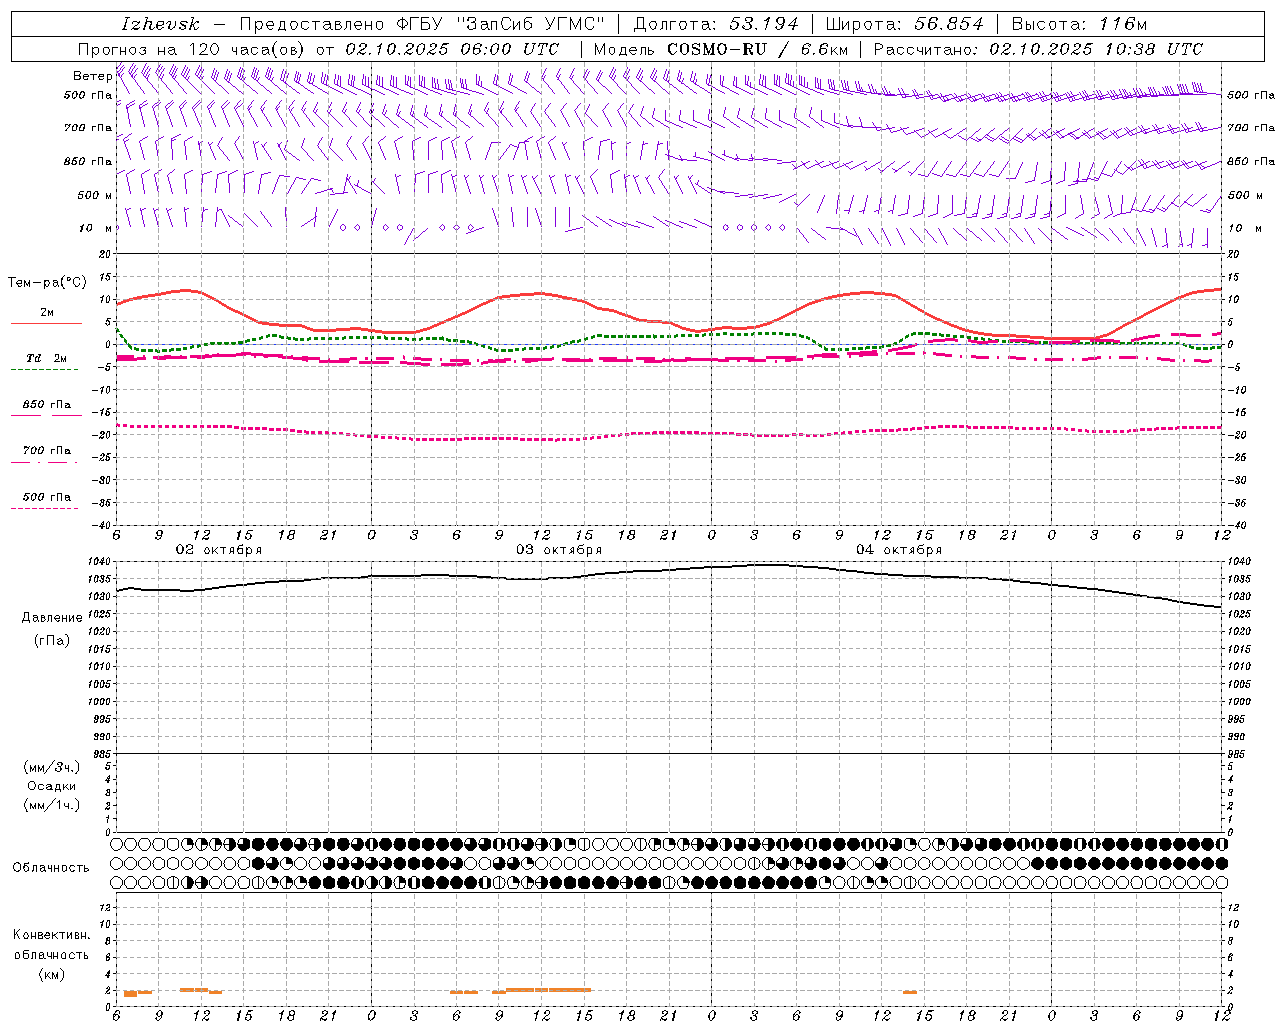The image size is (1280, 1024).
Task: Click the 10 м wind level label on left
Action: point(96,228)
